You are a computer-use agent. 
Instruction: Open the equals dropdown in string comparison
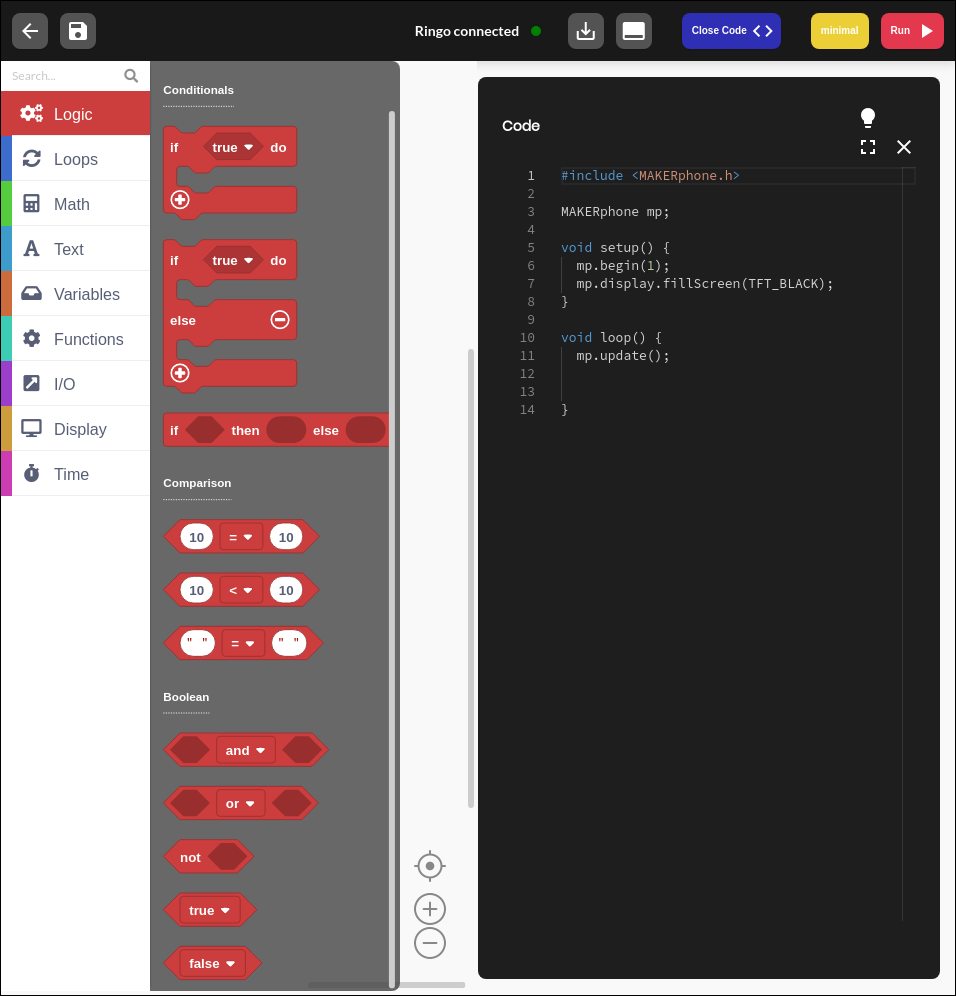click(243, 643)
